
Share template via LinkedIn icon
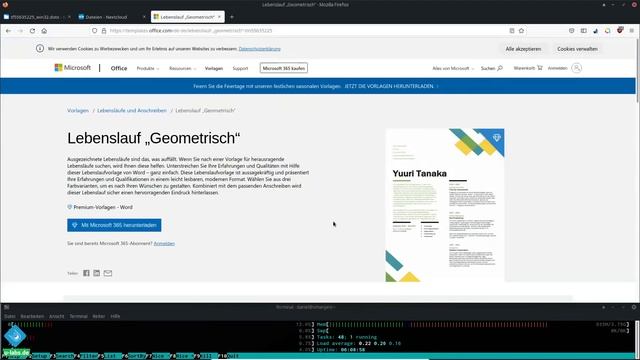pos(96,273)
